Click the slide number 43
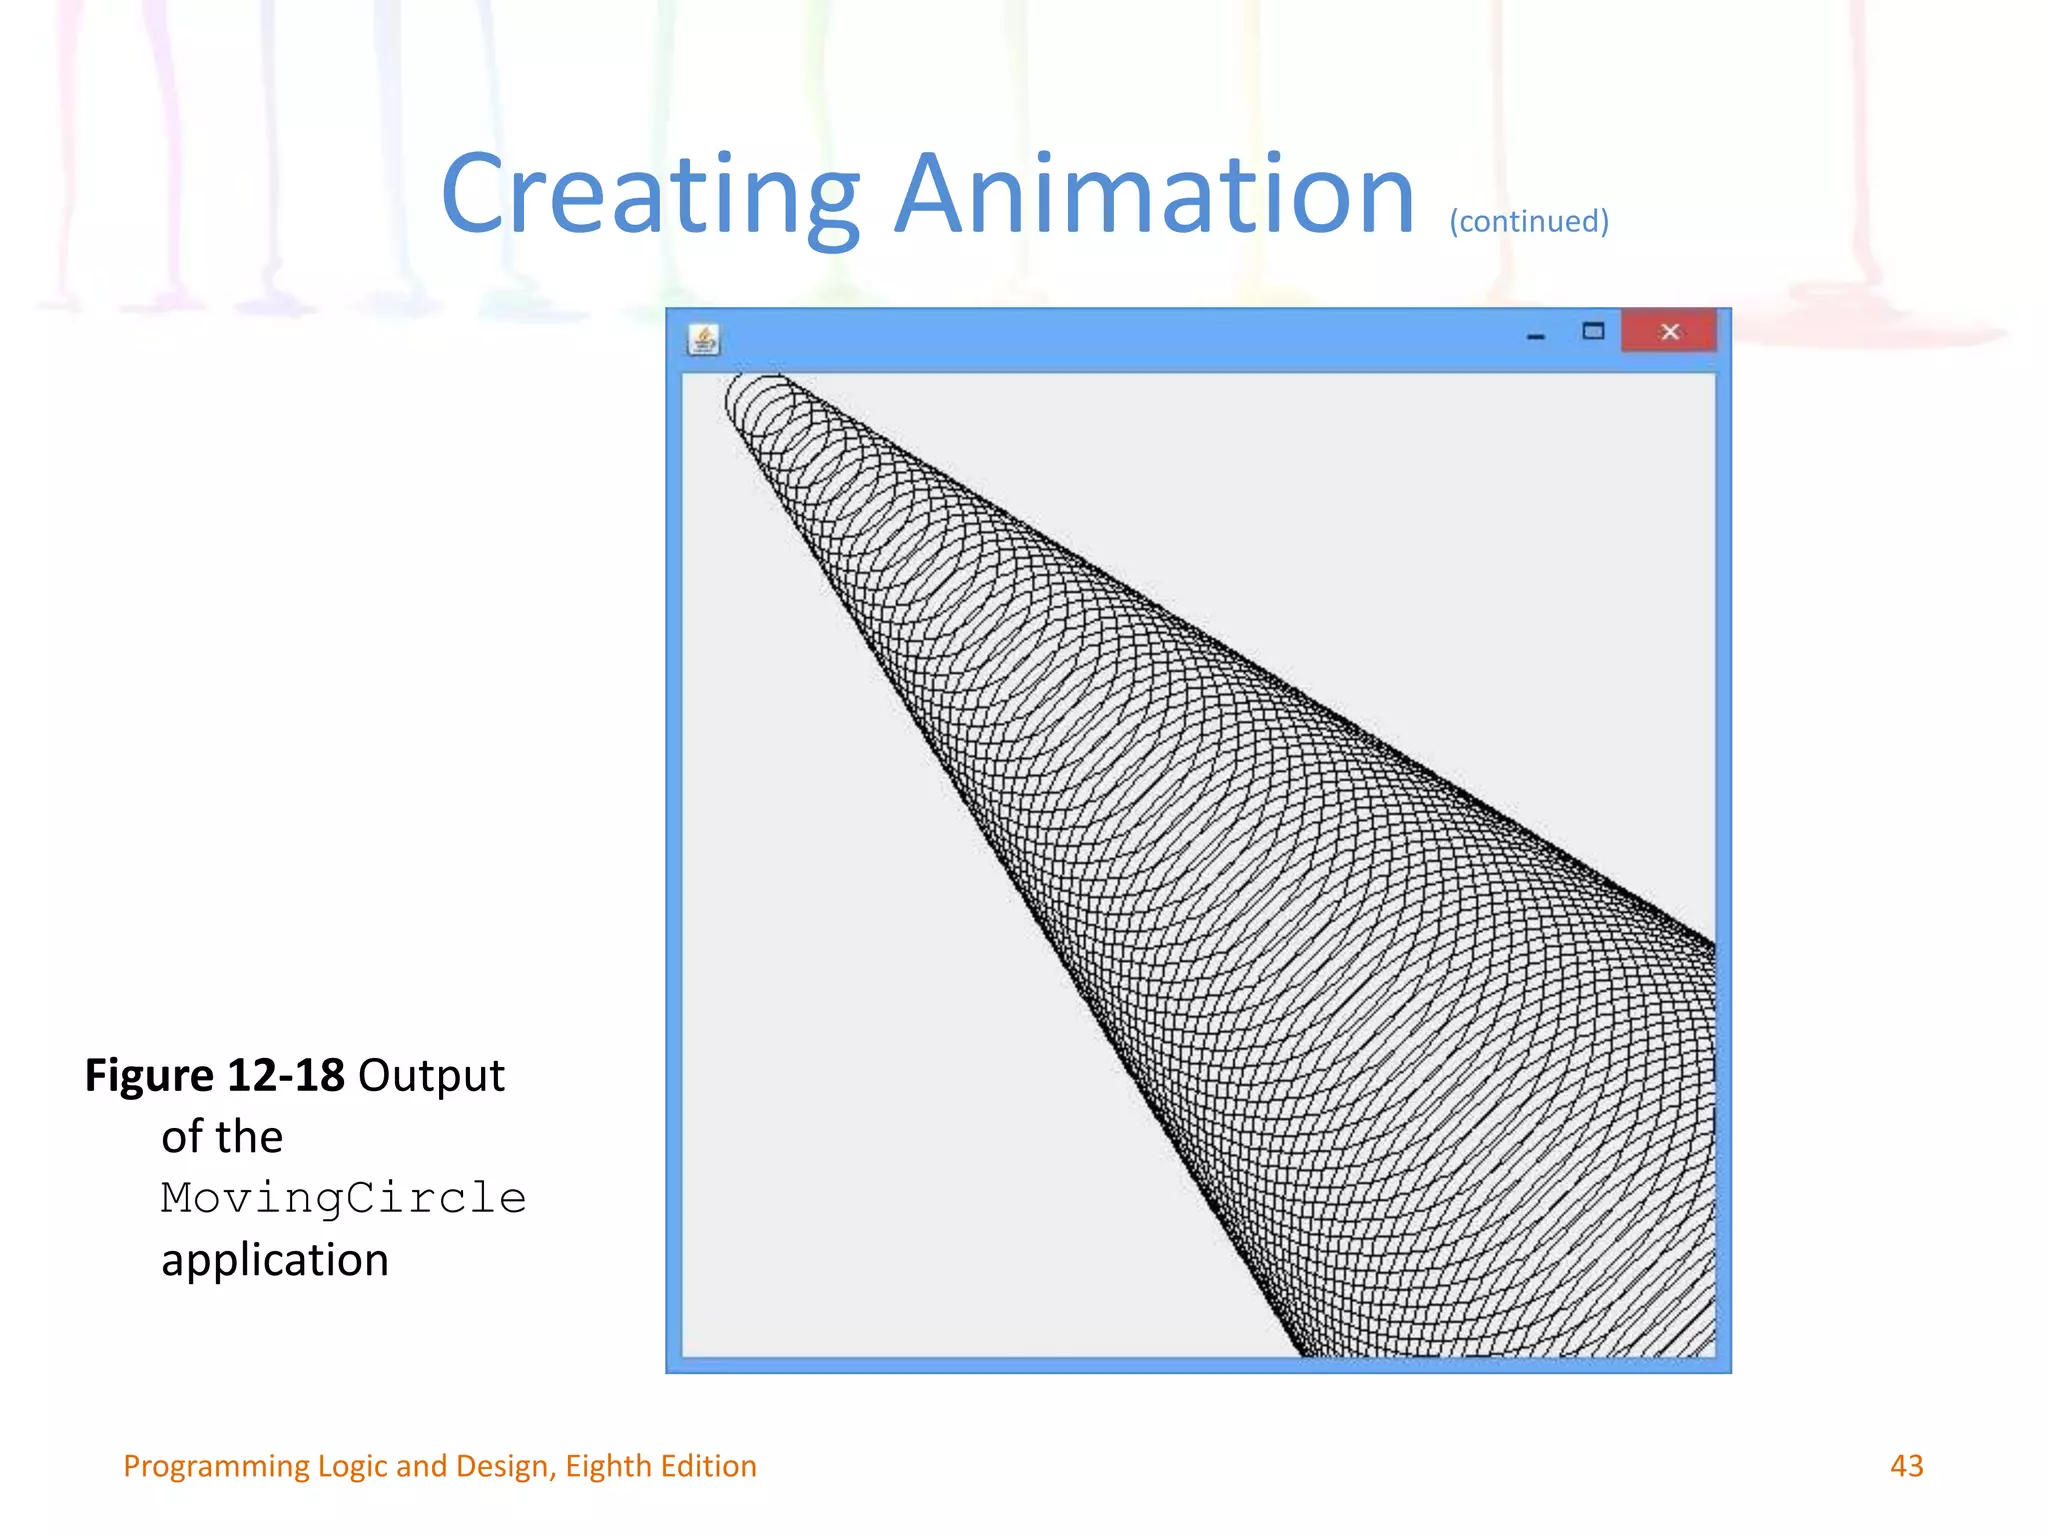This screenshot has height=1536, width=2048. pyautogui.click(x=1906, y=1466)
